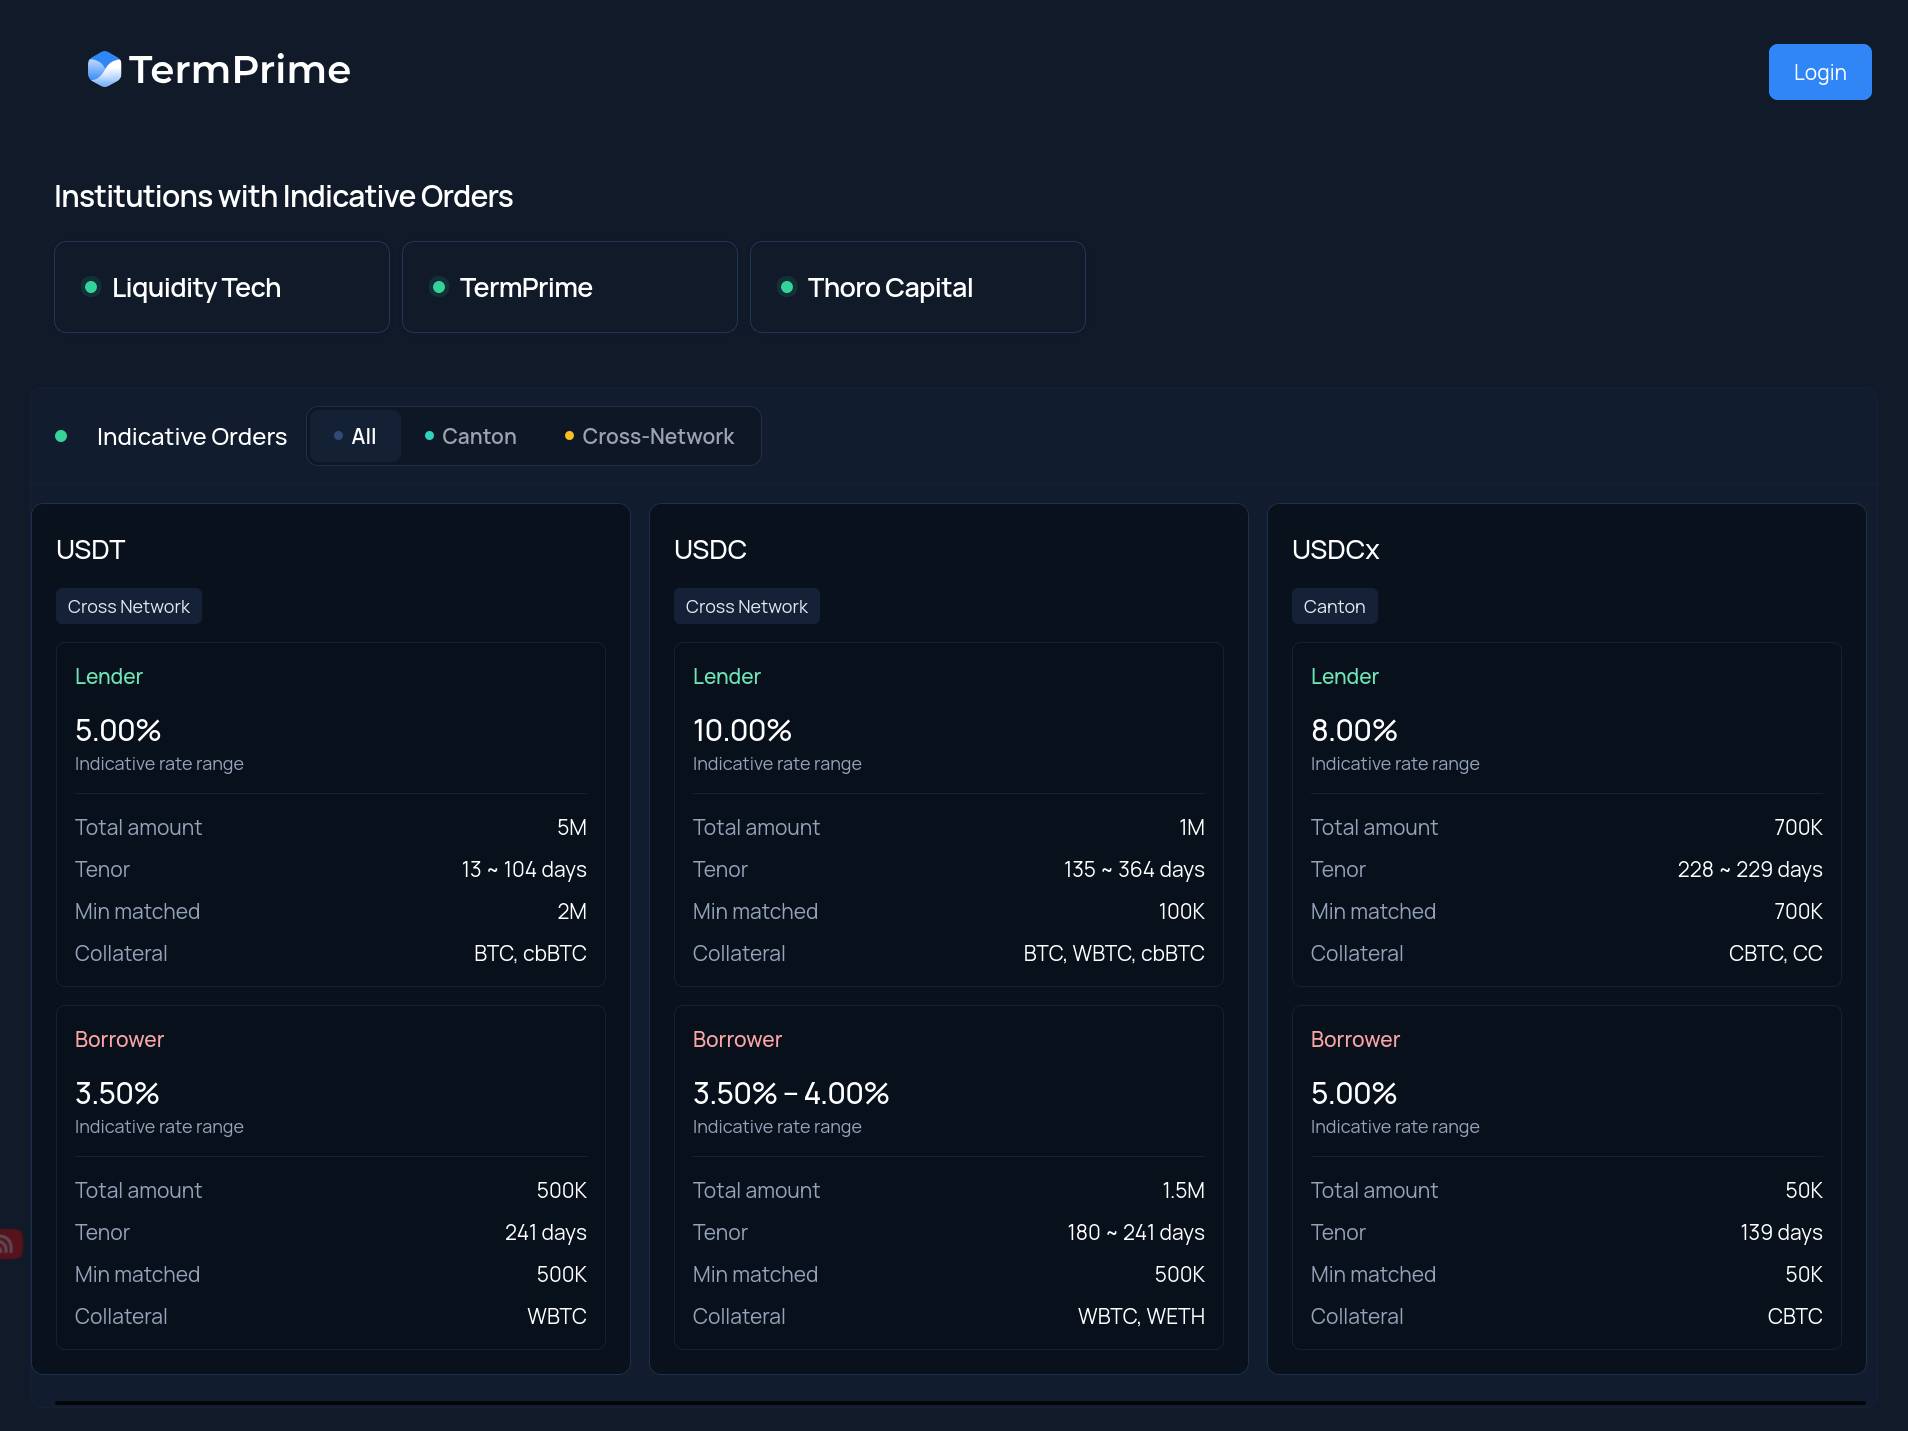
Task: Click the USDT Lender rate 5.00%
Action: (x=118, y=730)
